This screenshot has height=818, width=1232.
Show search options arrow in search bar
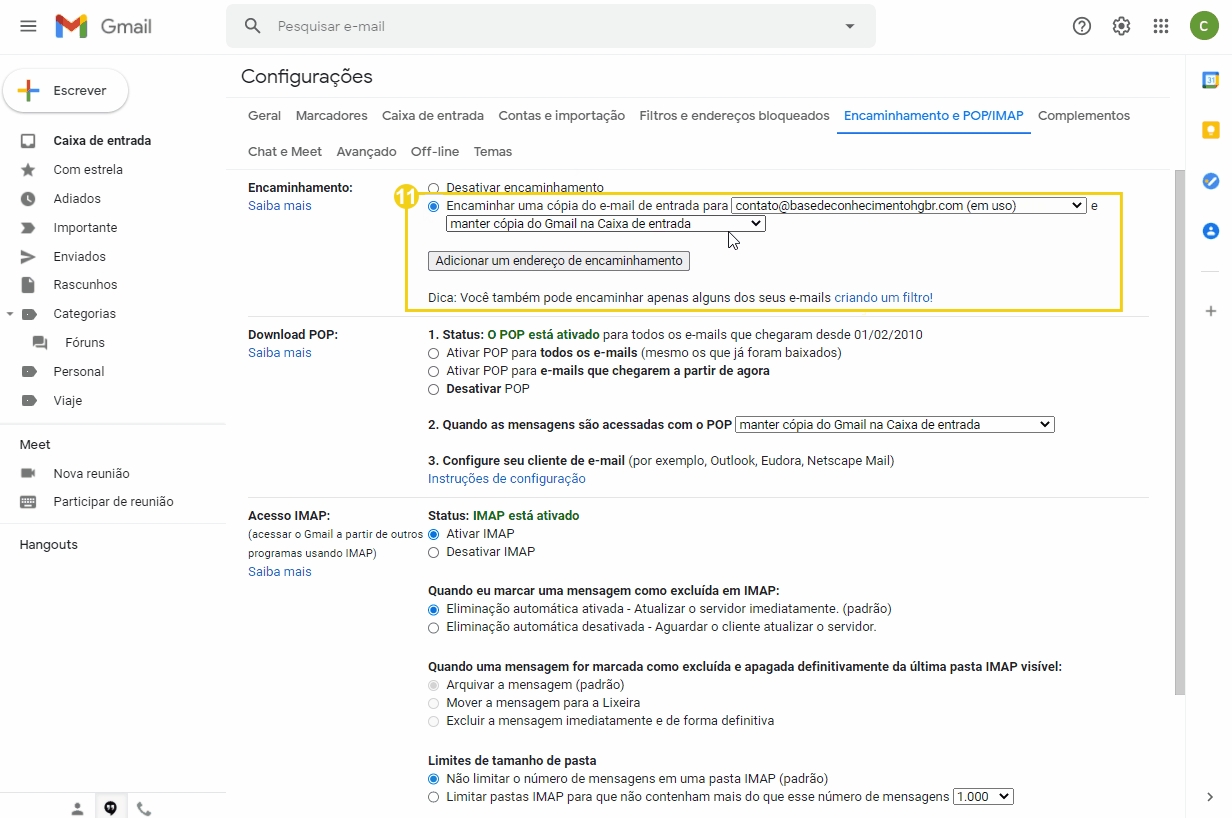[850, 26]
